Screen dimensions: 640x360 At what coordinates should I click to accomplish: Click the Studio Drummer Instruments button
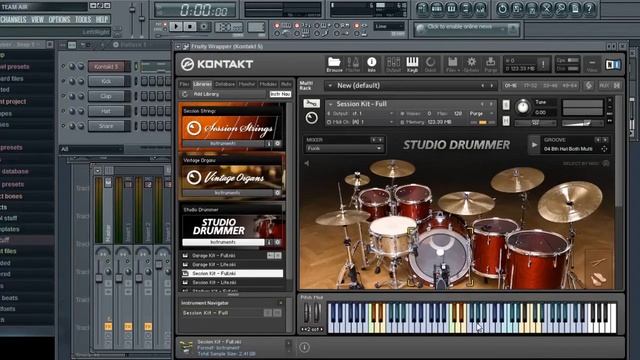pos(223,242)
